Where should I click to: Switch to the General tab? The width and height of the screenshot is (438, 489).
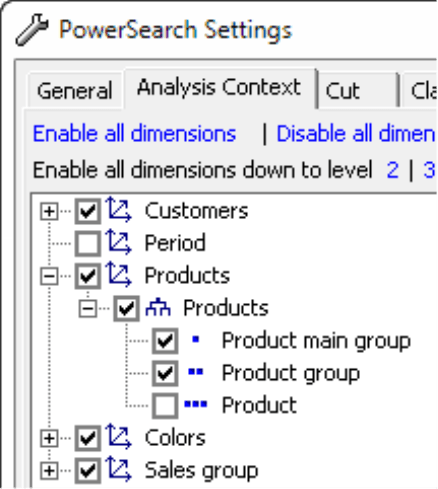coord(75,90)
